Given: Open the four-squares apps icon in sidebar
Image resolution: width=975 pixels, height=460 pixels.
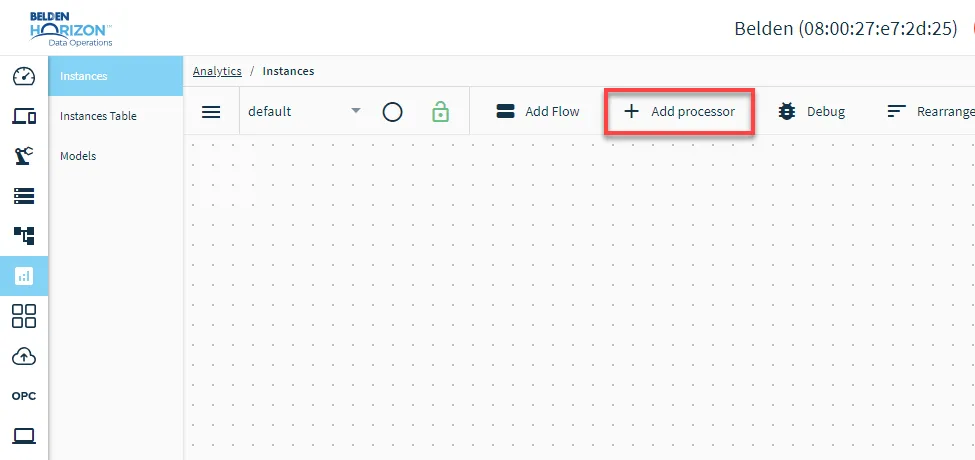Looking at the screenshot, I should (24, 316).
